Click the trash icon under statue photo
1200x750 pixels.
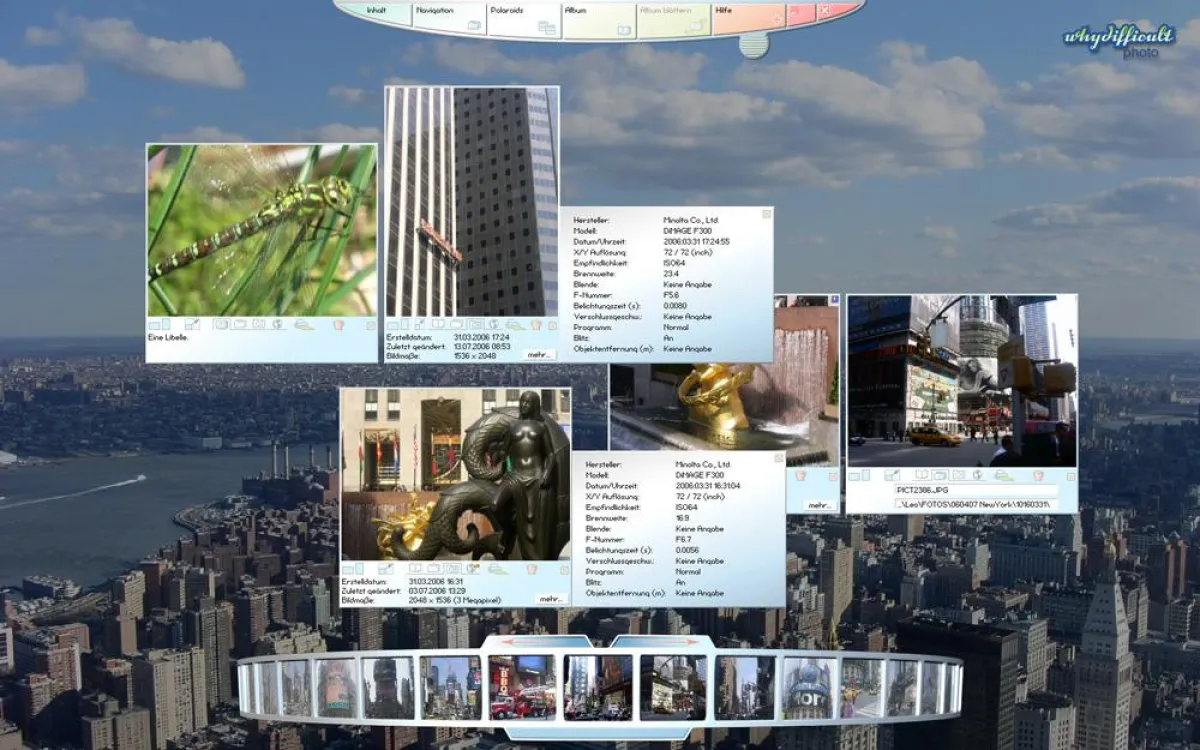pyautogui.click(x=532, y=568)
